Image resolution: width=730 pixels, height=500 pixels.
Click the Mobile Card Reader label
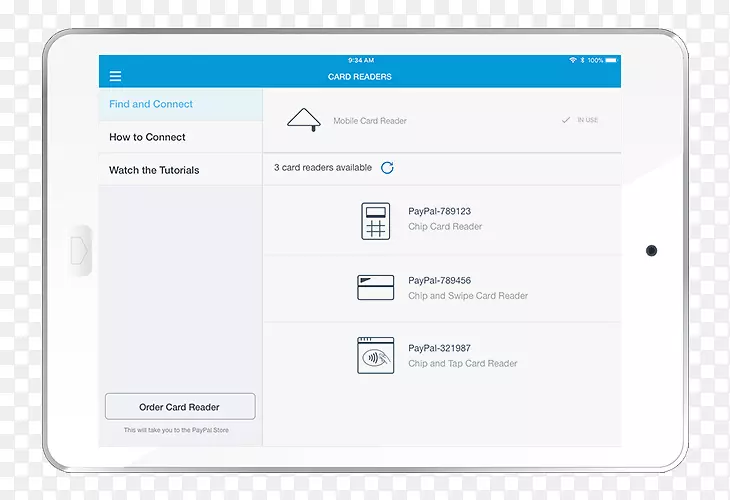click(370, 121)
